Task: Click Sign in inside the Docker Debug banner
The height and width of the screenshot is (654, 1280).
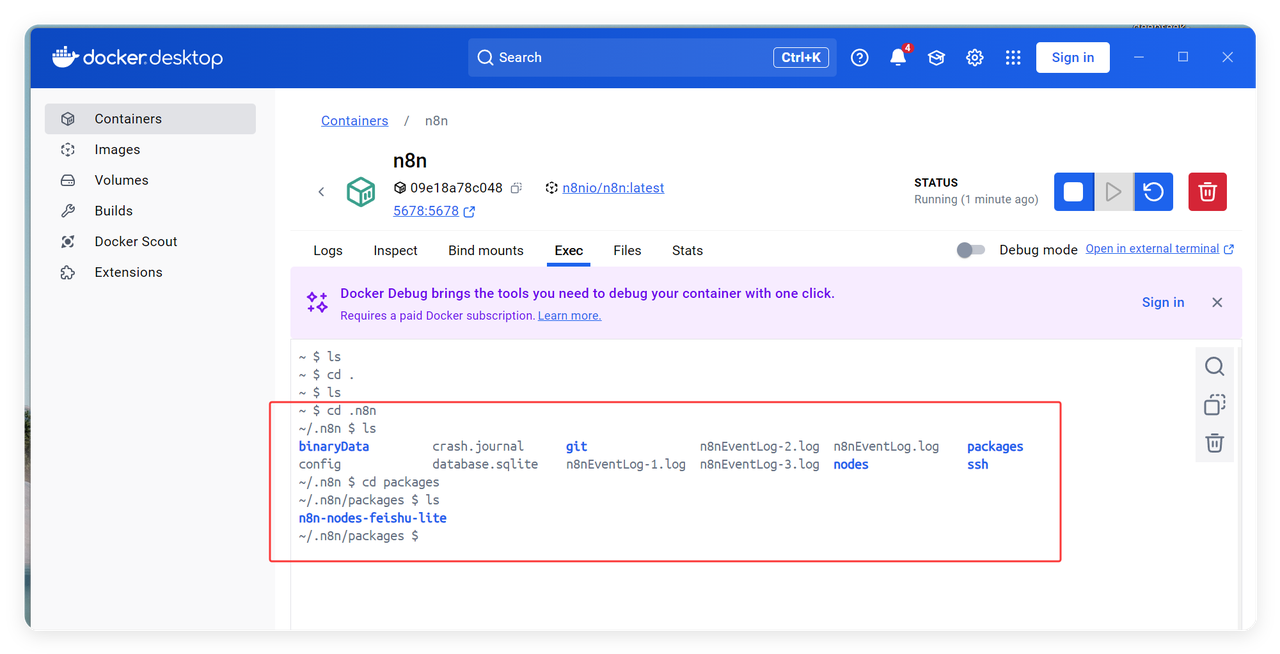Action: 1163,302
